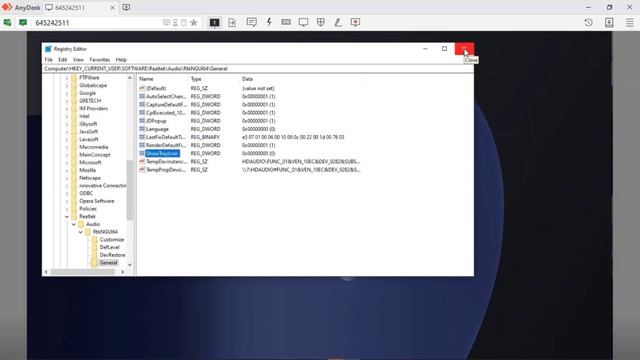The image size is (640, 360).
Task: Open the session history clock icon
Action: (x=588, y=22)
